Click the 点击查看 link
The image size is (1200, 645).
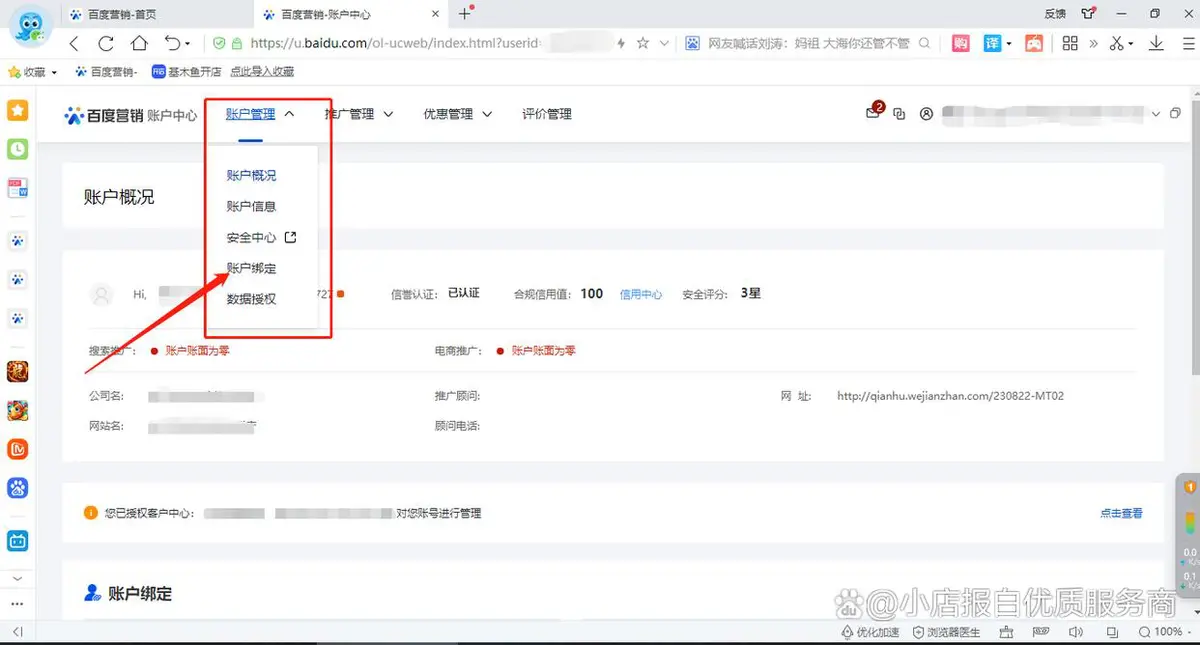pyautogui.click(x=1121, y=513)
